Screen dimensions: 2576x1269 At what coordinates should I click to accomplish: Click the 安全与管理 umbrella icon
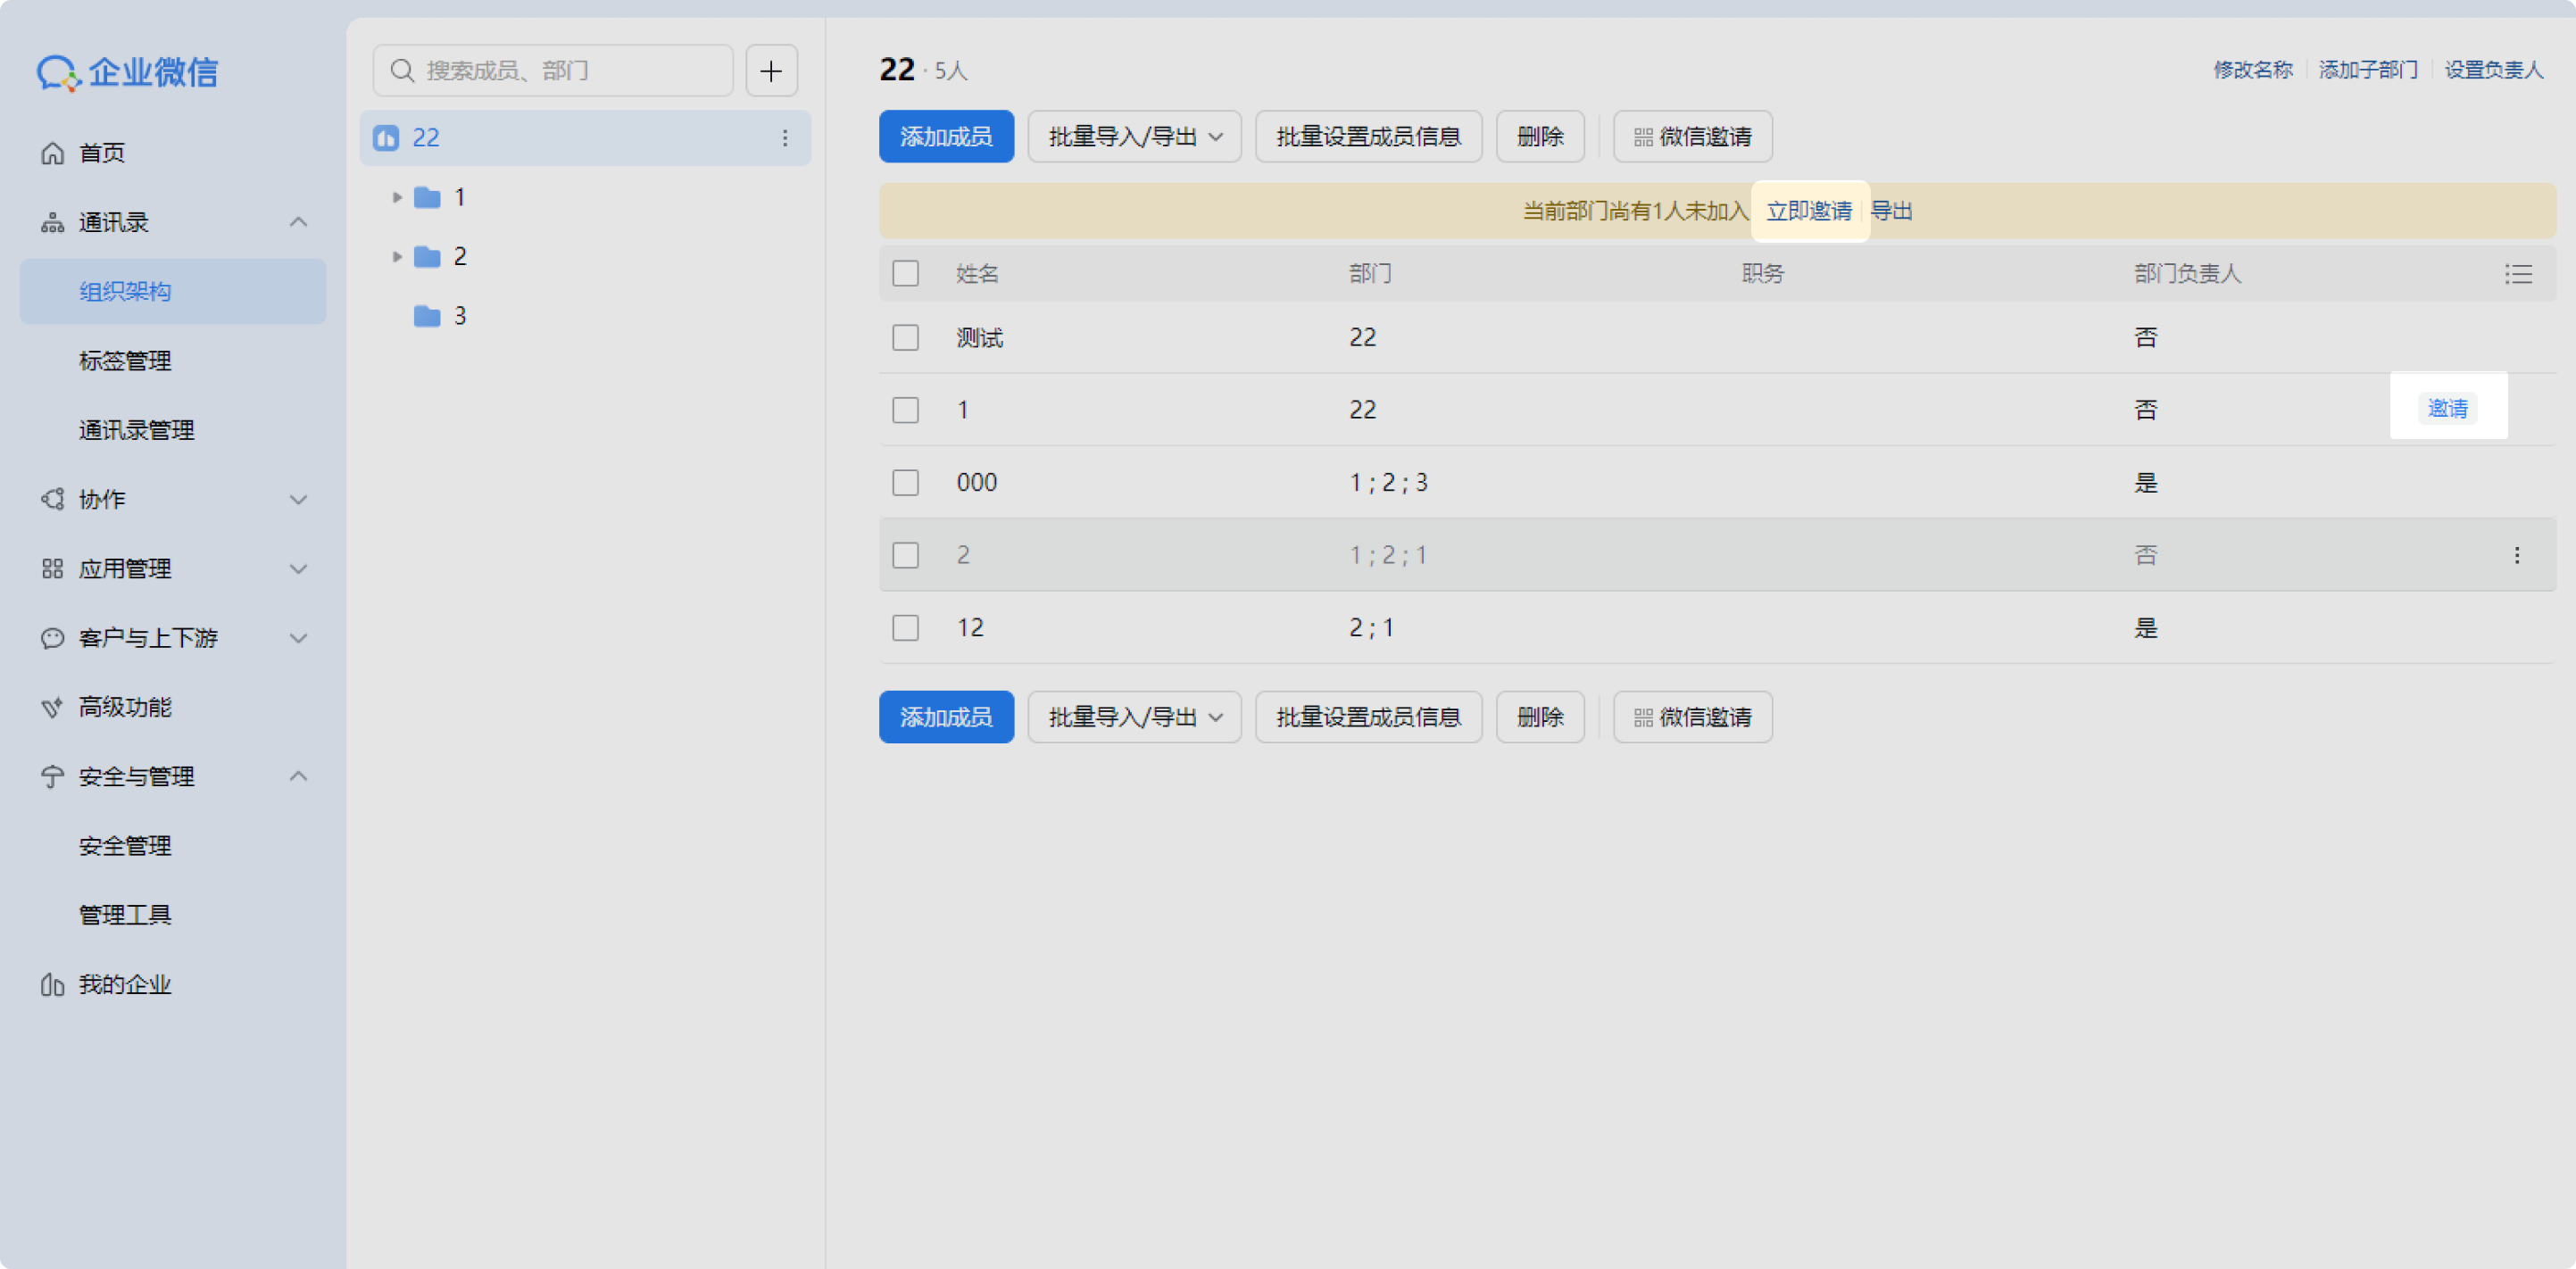point(52,777)
